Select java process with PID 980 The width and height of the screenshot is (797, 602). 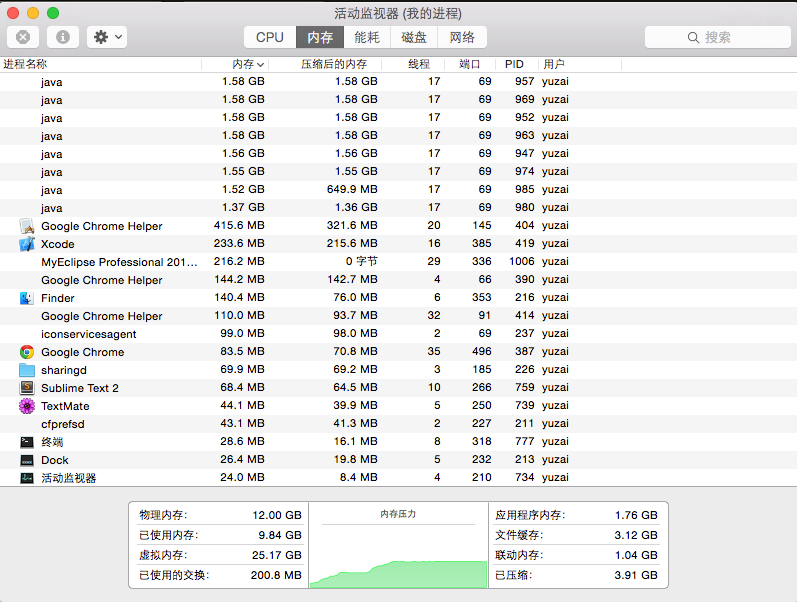(398, 207)
